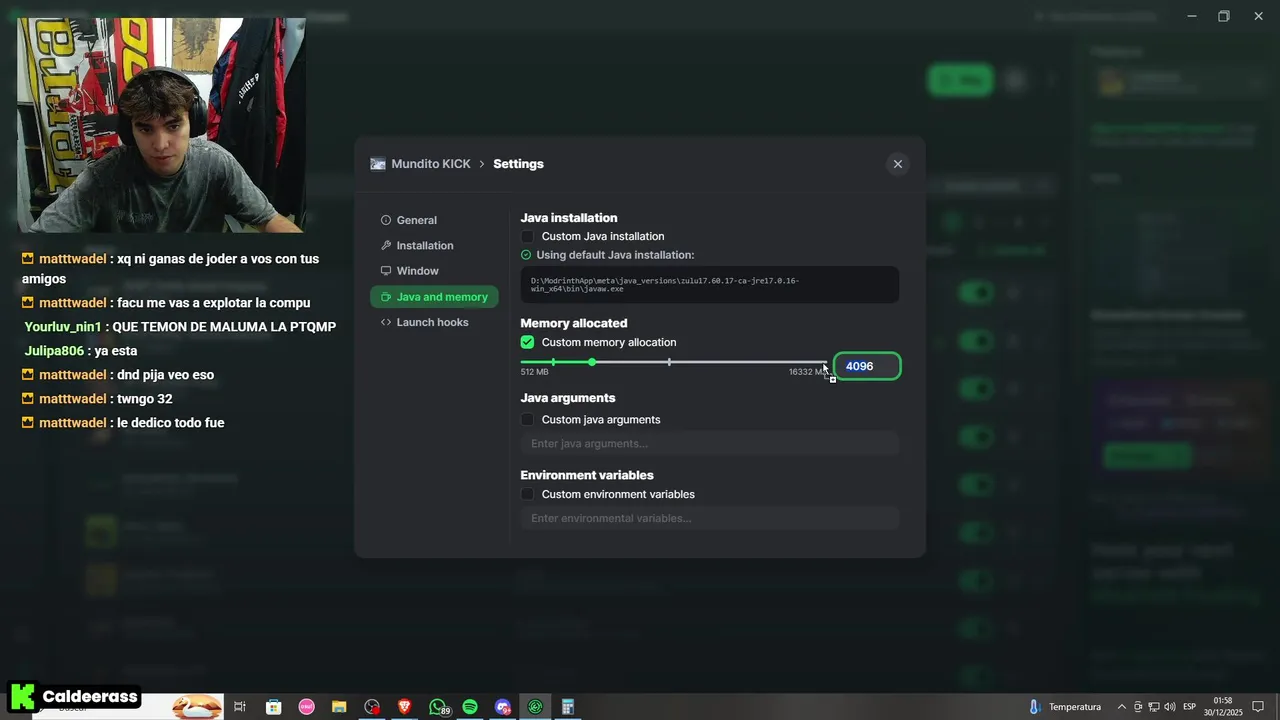
Task: Click the Java arguments heading
Action: pyautogui.click(x=568, y=398)
